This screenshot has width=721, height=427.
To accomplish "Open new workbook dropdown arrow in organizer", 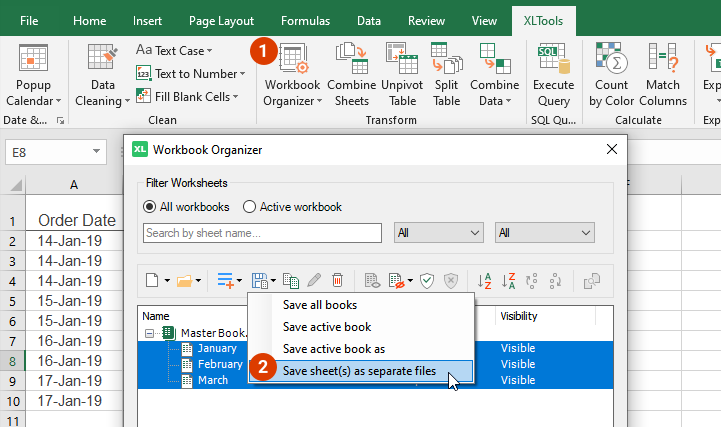I will [167, 280].
